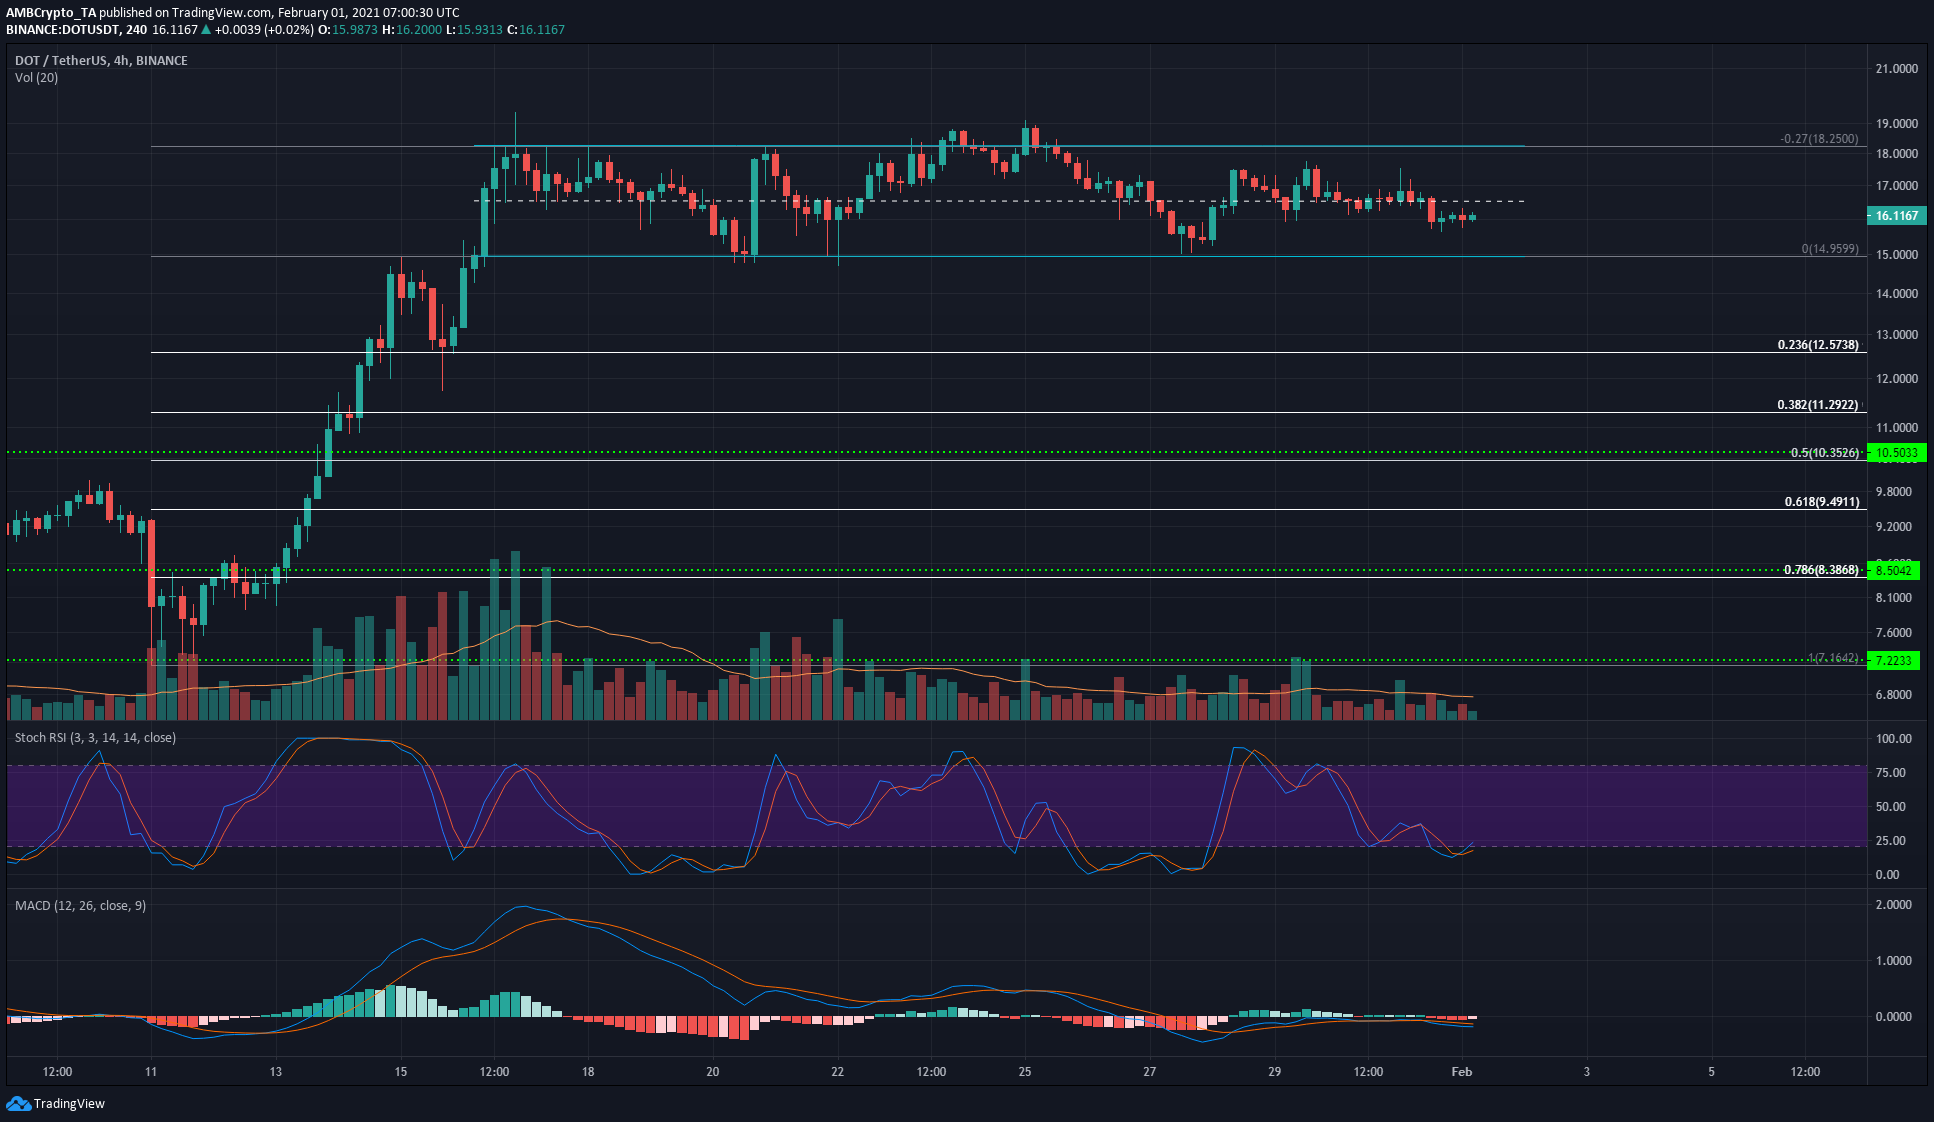Screen dimensions: 1934x1122
Task: Click the 9.8000 price axis value
Action: (x=1893, y=492)
